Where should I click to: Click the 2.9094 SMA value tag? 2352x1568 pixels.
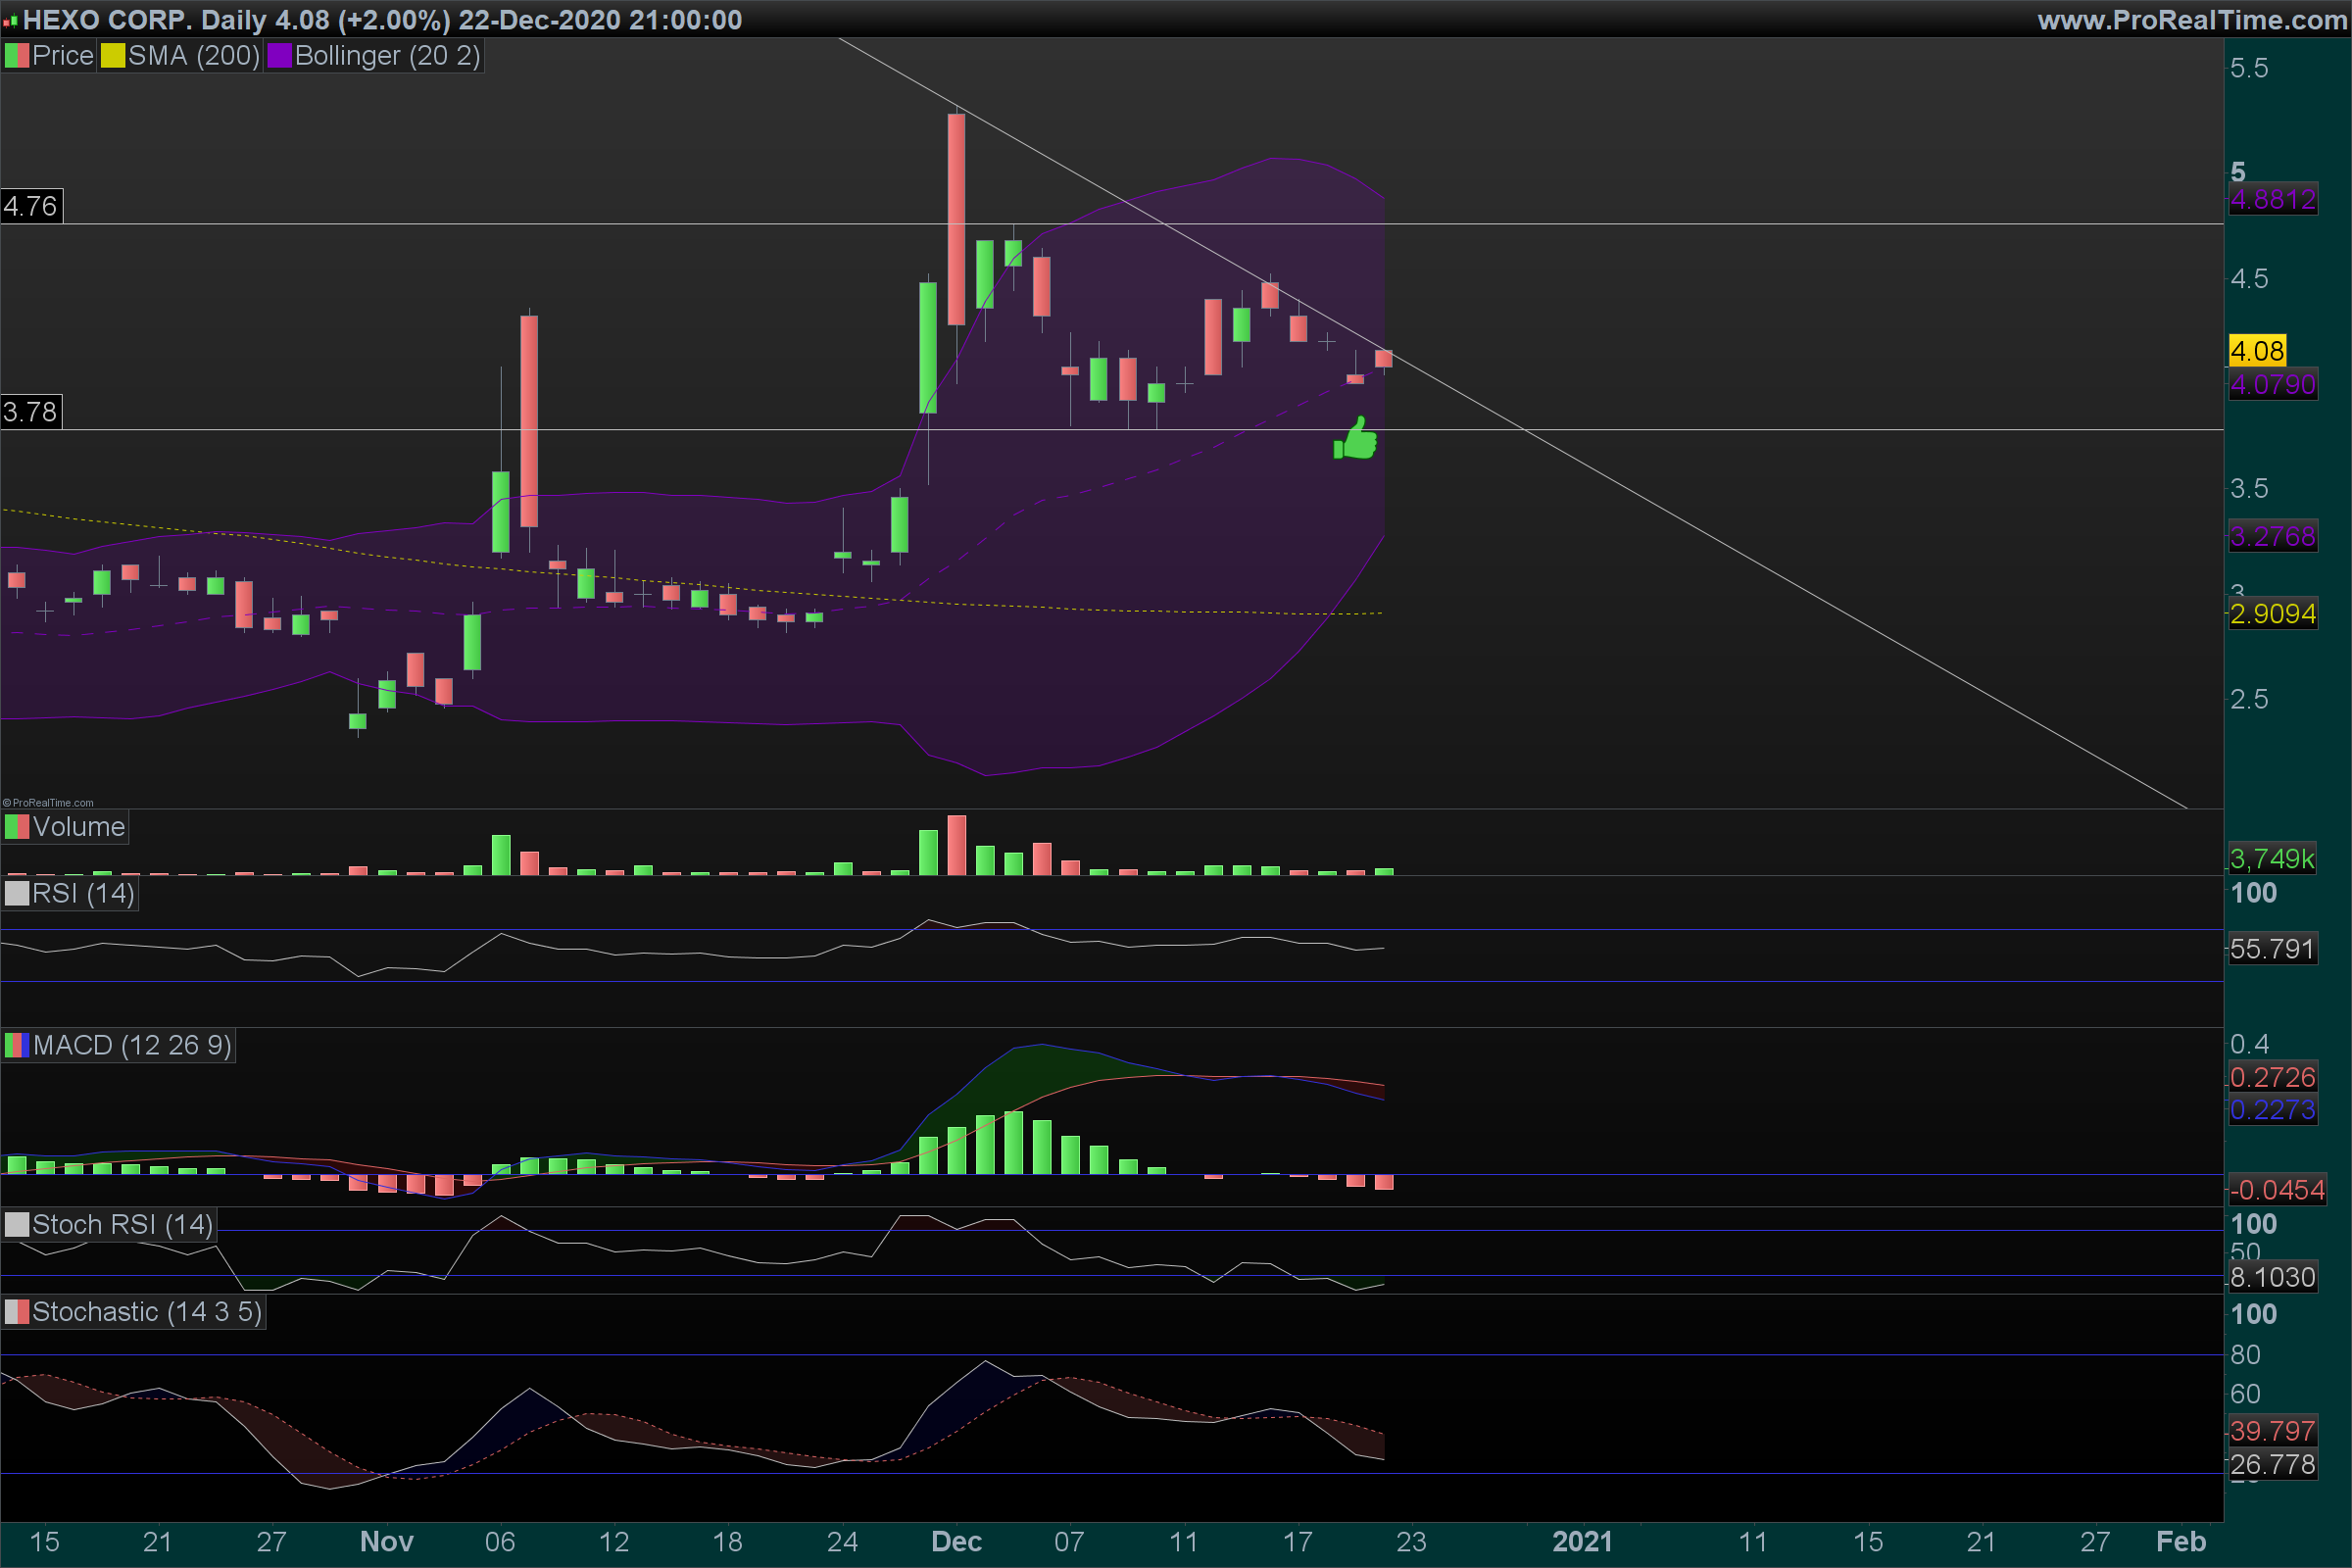pos(2272,613)
